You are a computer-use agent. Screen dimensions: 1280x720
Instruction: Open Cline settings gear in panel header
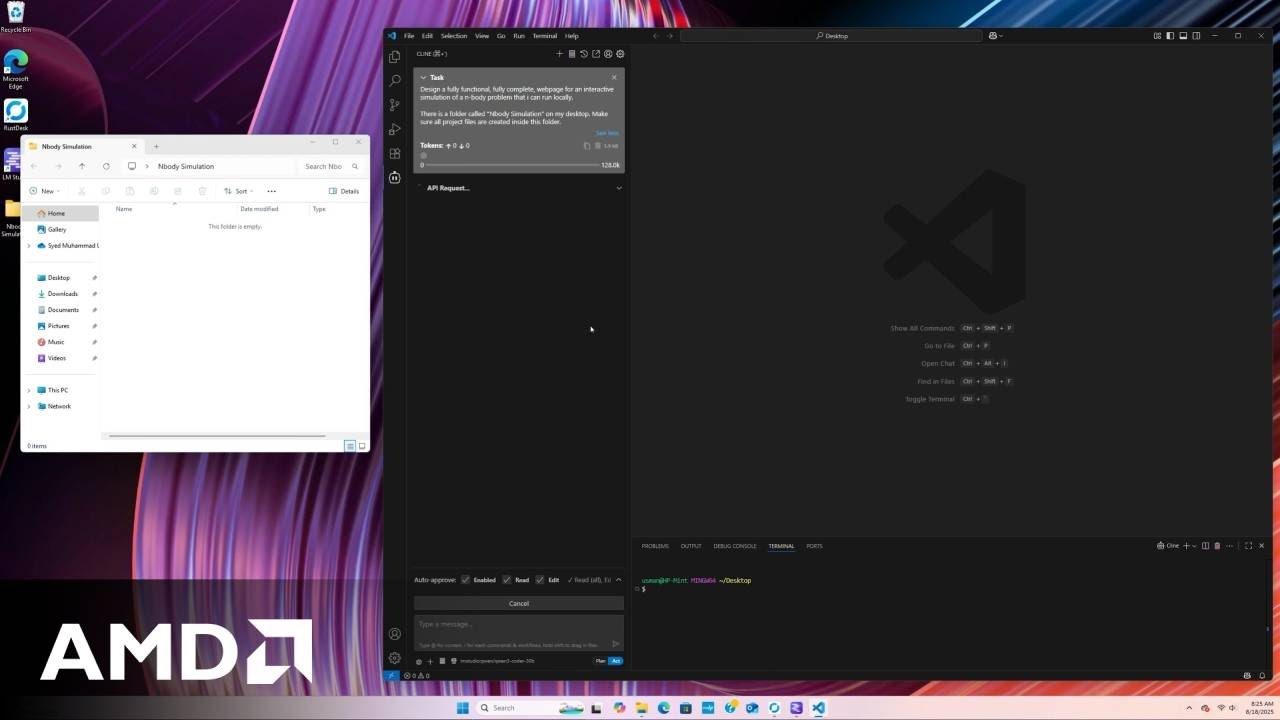pyautogui.click(x=620, y=54)
